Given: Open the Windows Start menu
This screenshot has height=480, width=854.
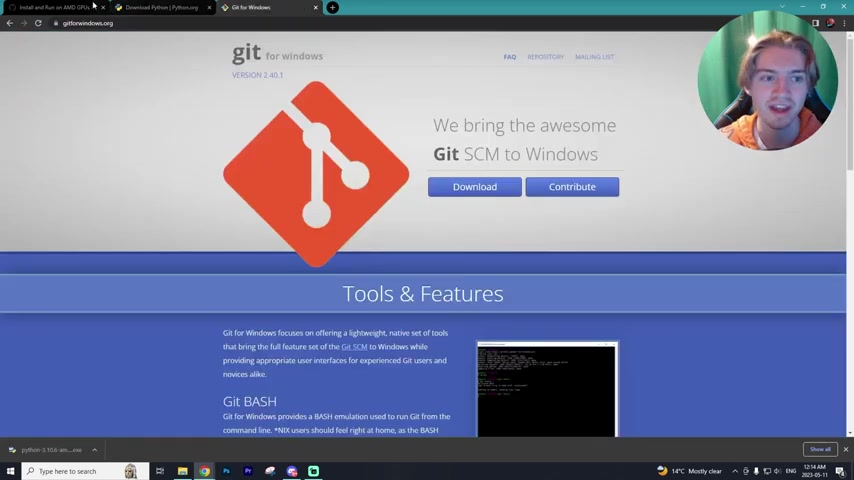Looking at the screenshot, I should (10, 471).
